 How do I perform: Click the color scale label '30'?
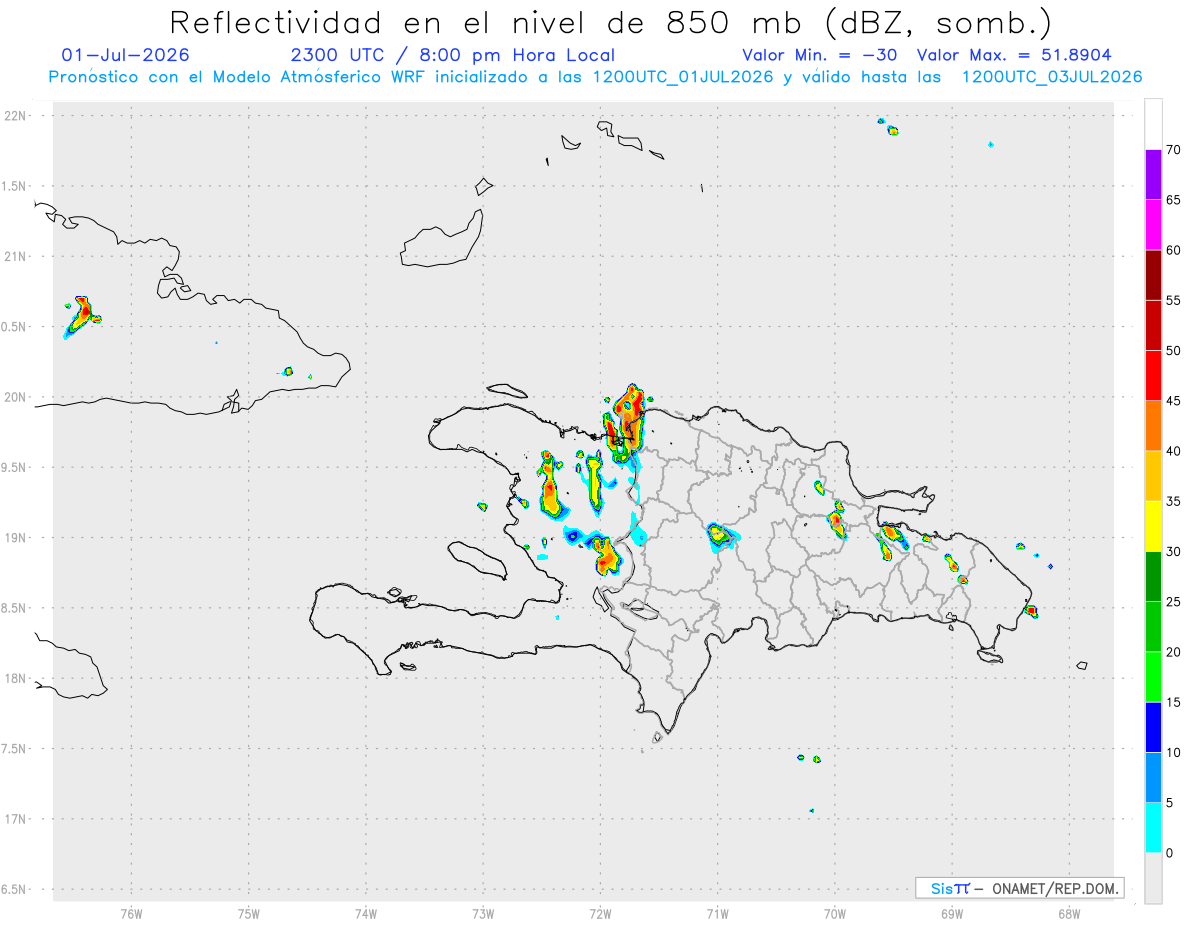click(x=1174, y=551)
